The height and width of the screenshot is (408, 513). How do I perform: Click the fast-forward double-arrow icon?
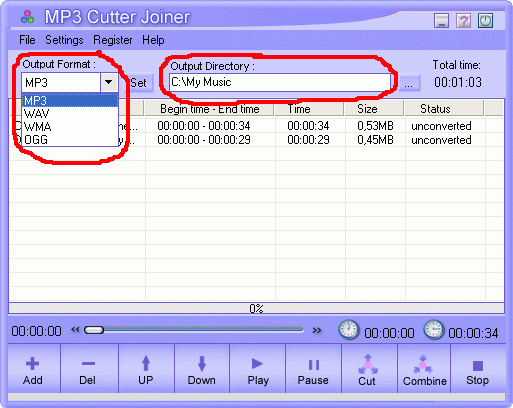(317, 330)
